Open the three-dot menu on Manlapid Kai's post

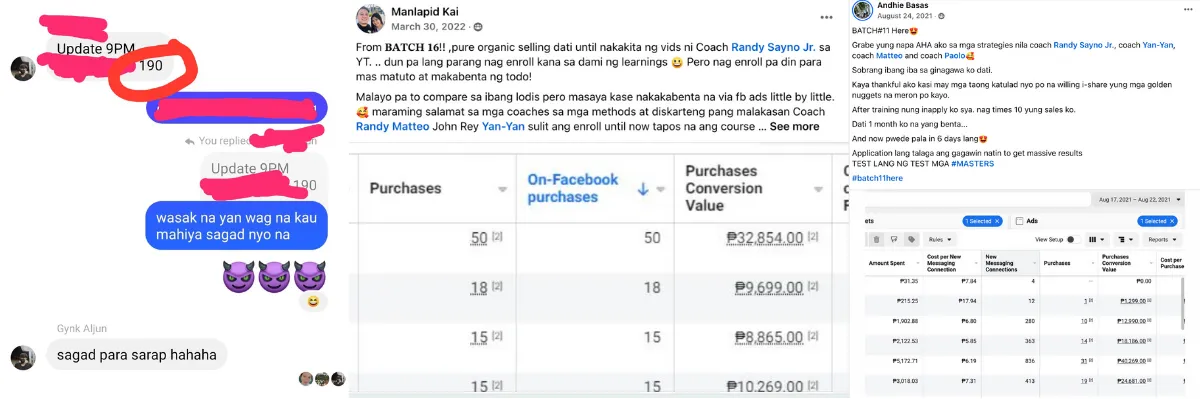click(826, 17)
